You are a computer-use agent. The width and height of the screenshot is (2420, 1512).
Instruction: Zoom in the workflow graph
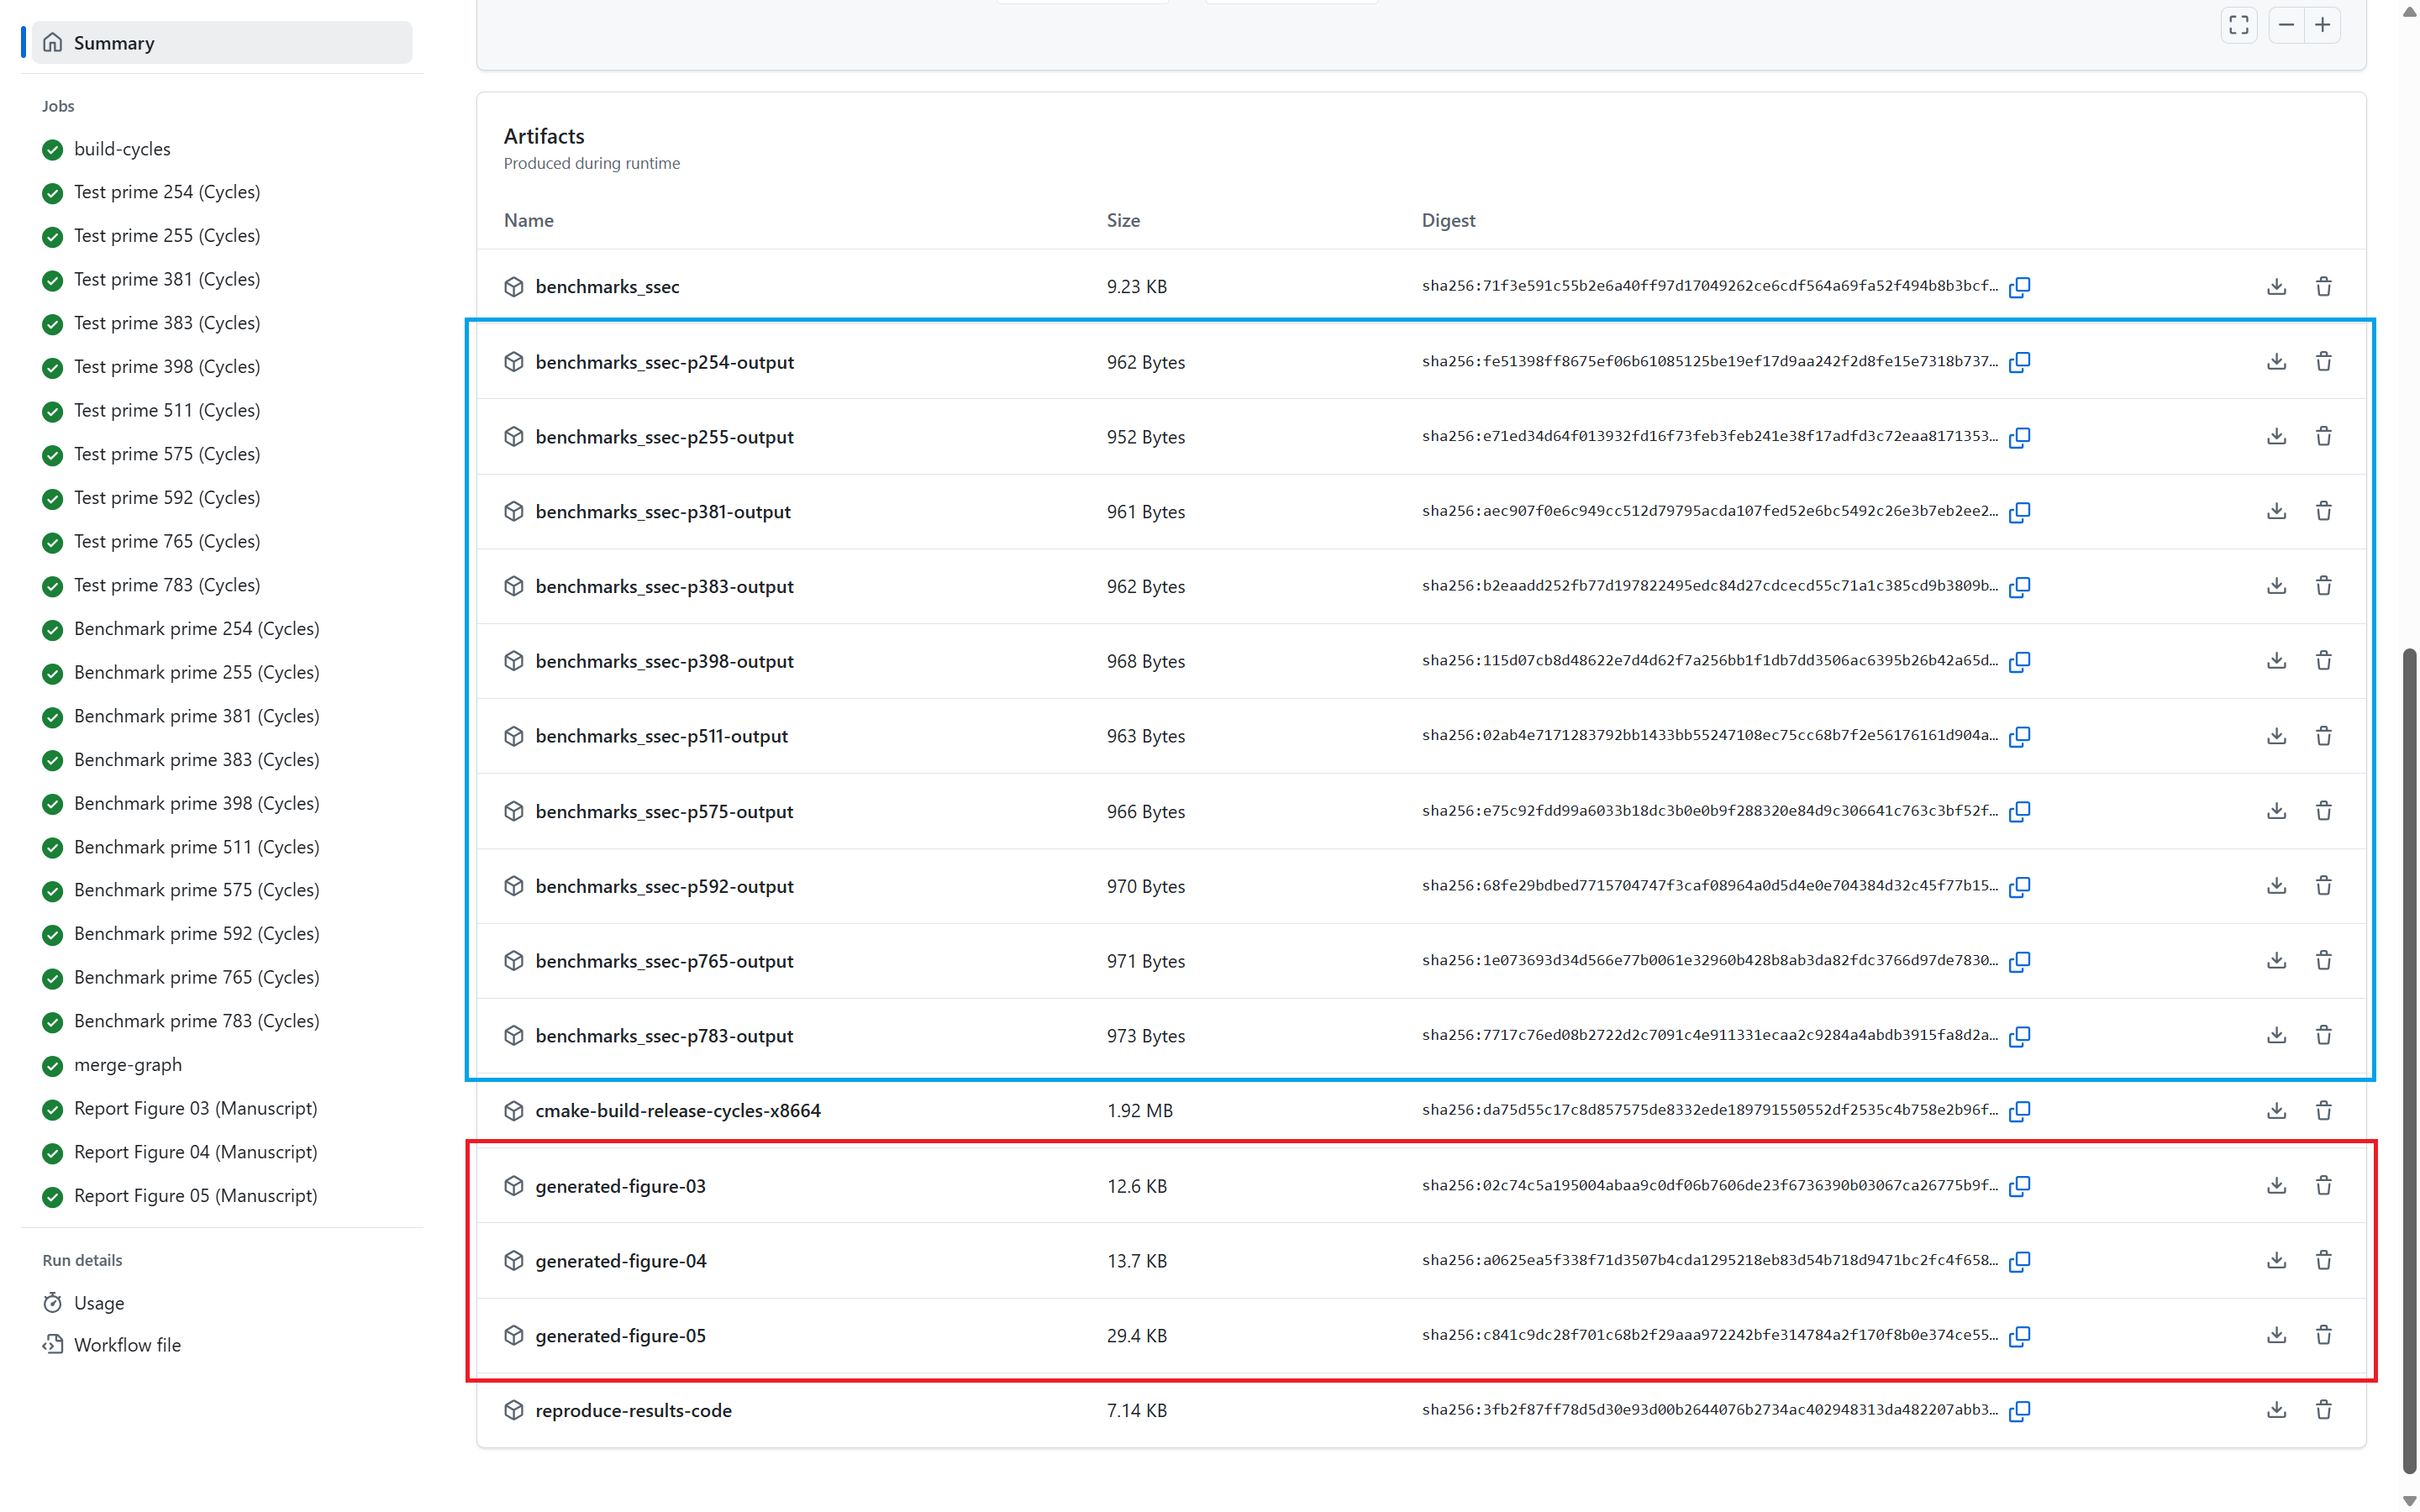tap(2322, 25)
